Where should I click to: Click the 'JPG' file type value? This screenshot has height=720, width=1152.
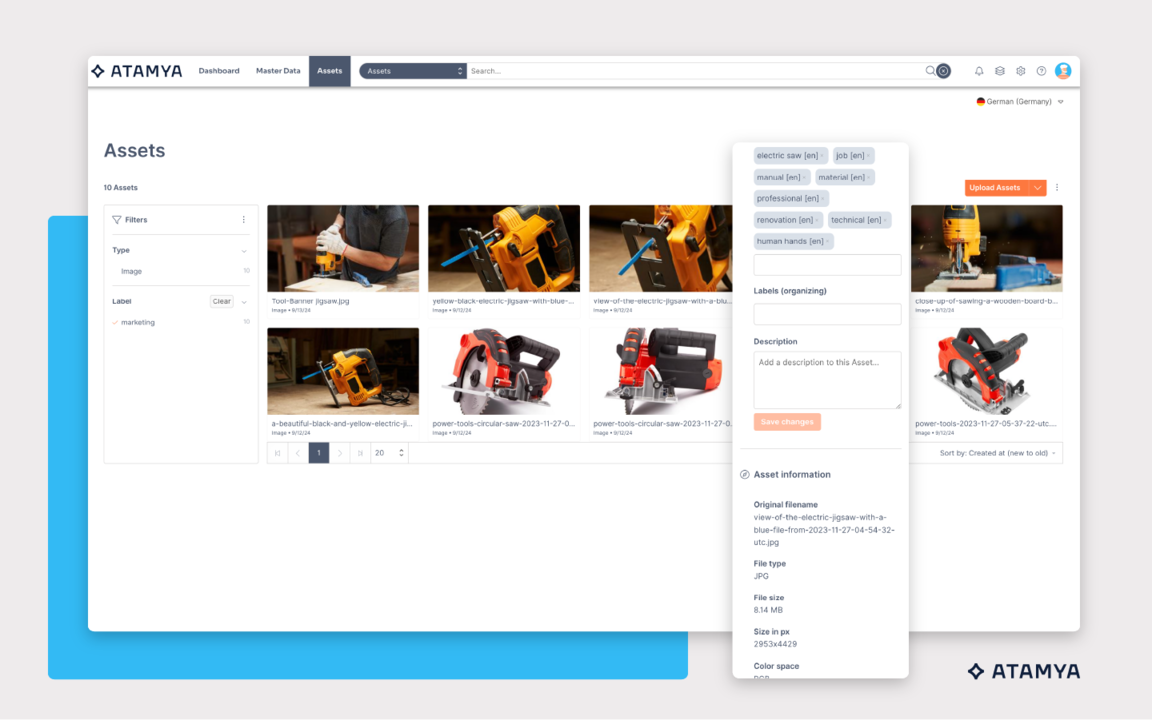(x=761, y=577)
